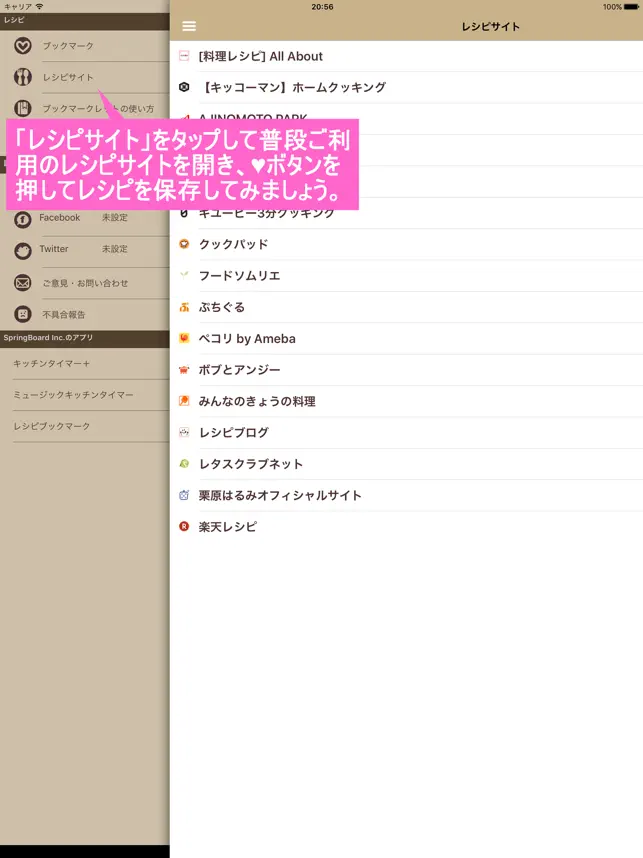Open クックパッド recipe site
This screenshot has width=643, height=858.
tap(407, 244)
